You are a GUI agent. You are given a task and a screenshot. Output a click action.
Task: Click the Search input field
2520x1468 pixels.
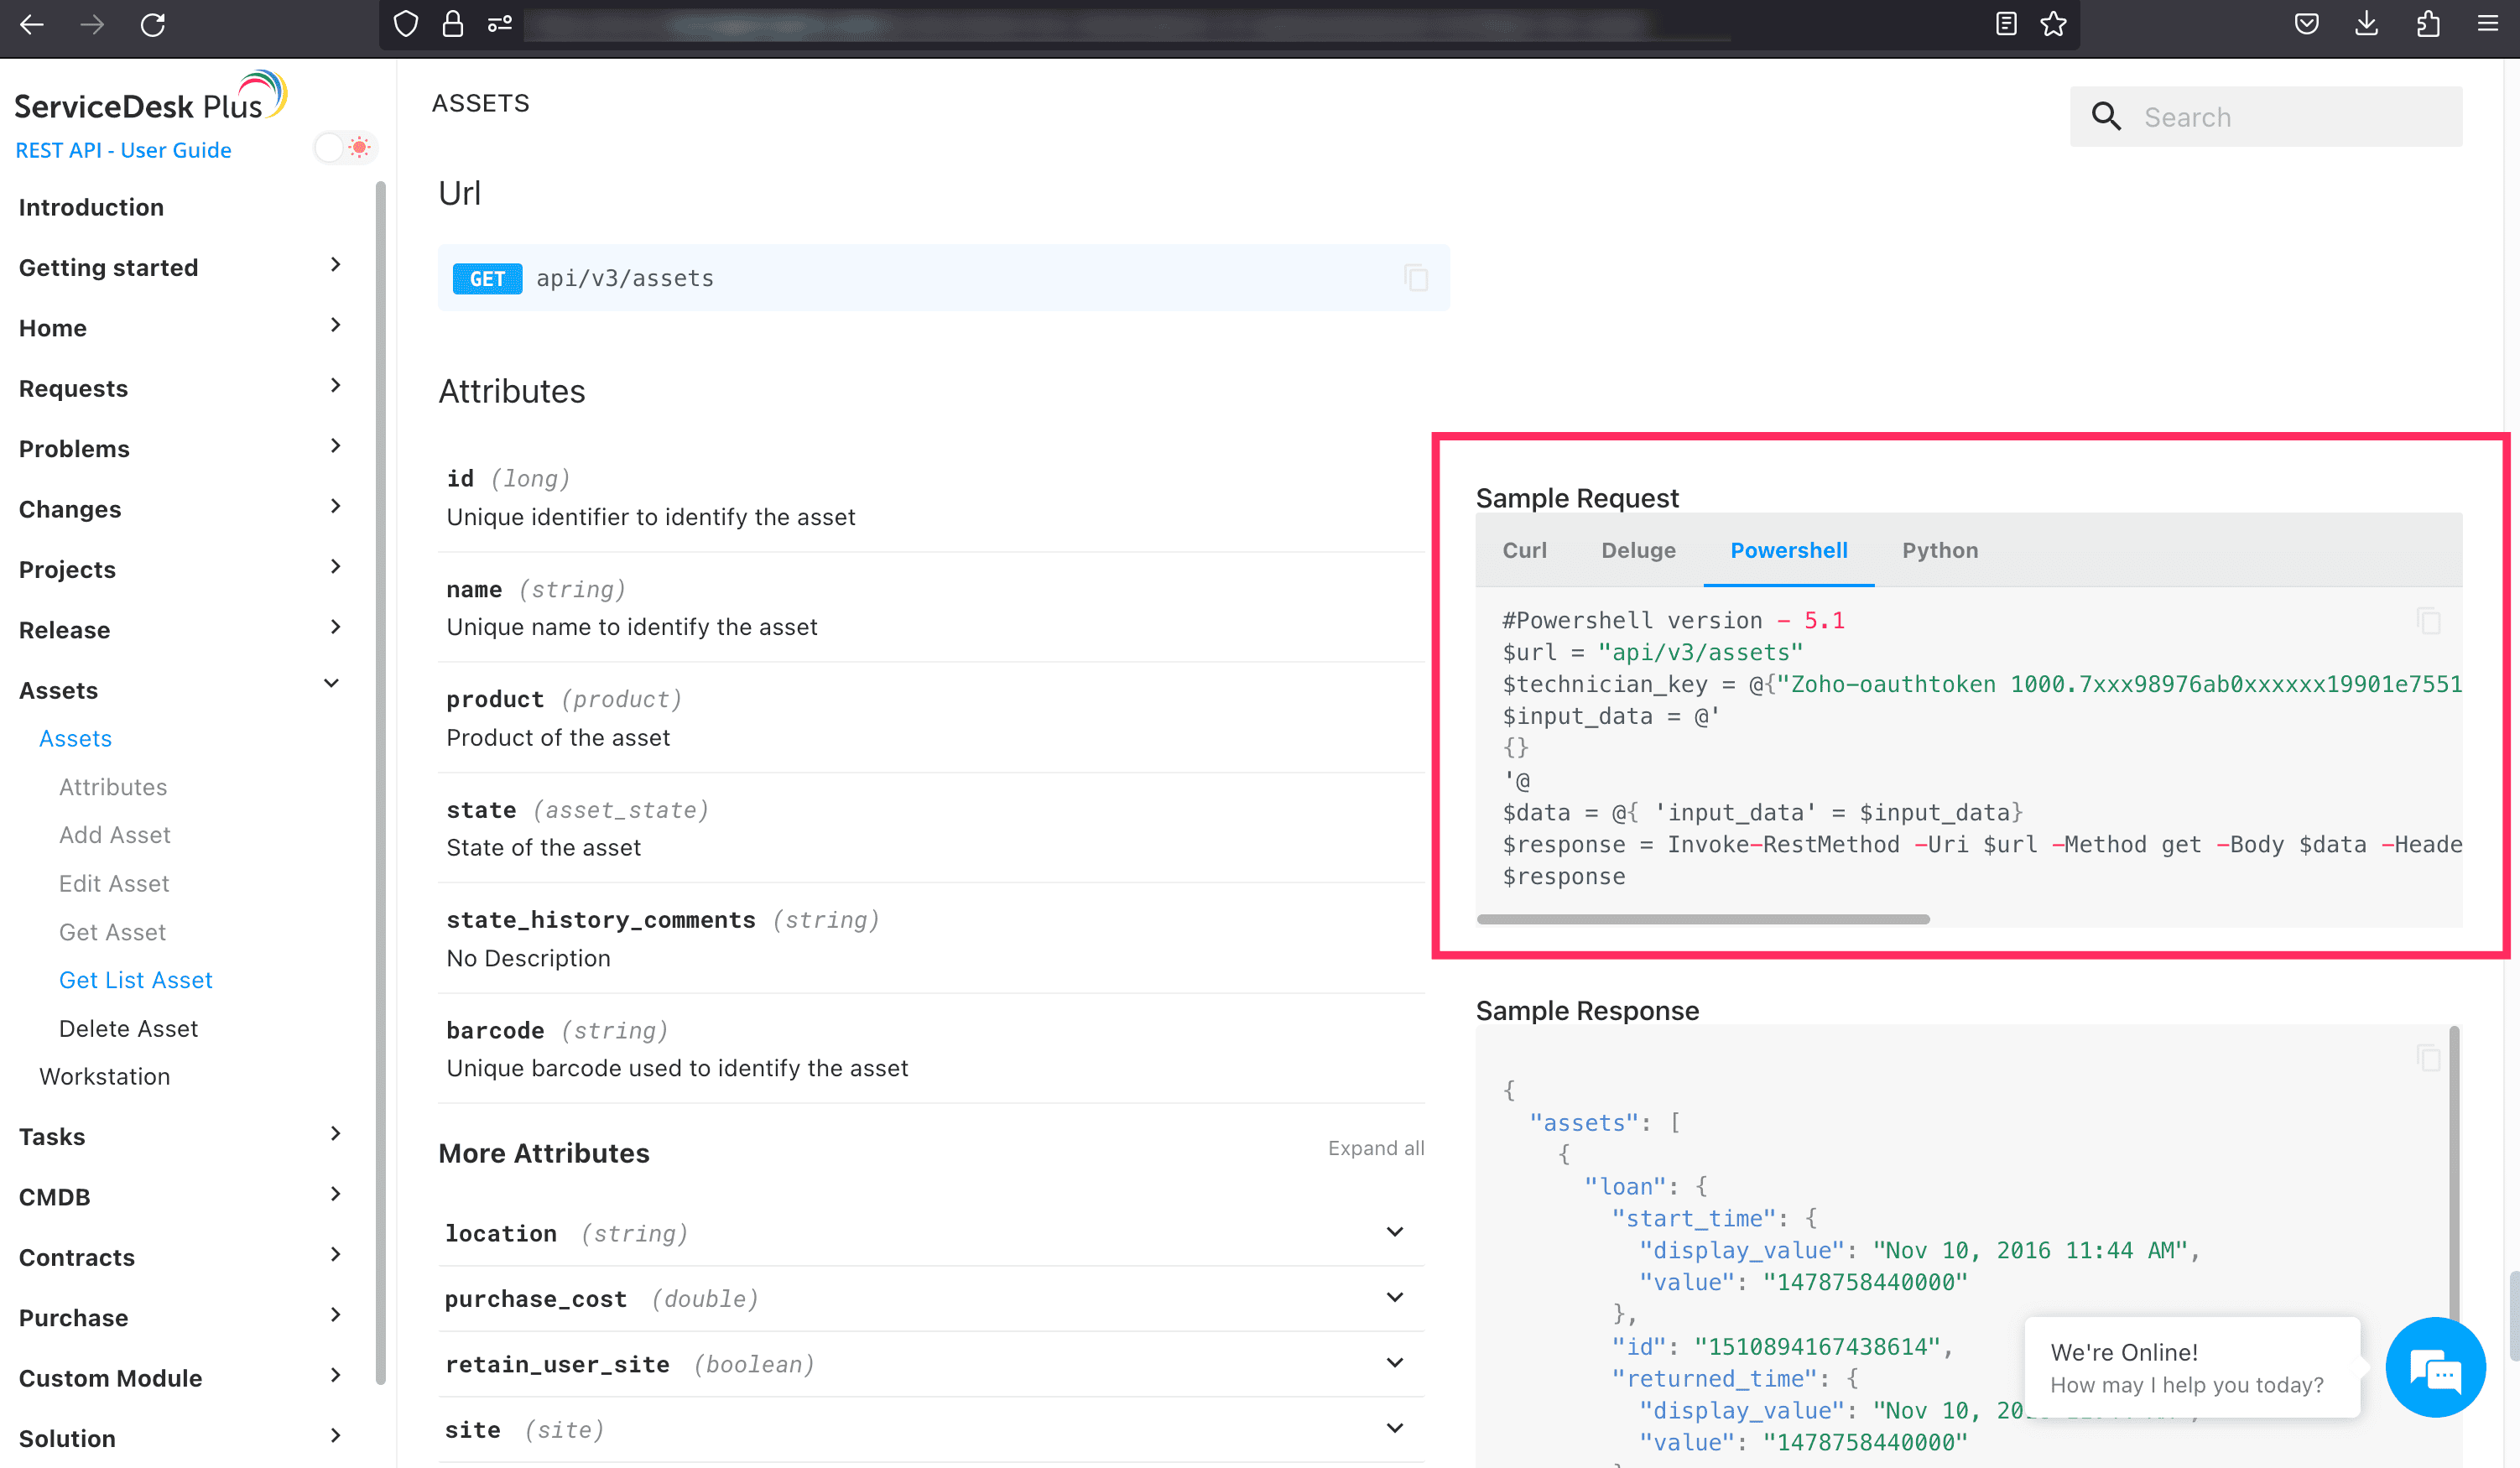2290,117
